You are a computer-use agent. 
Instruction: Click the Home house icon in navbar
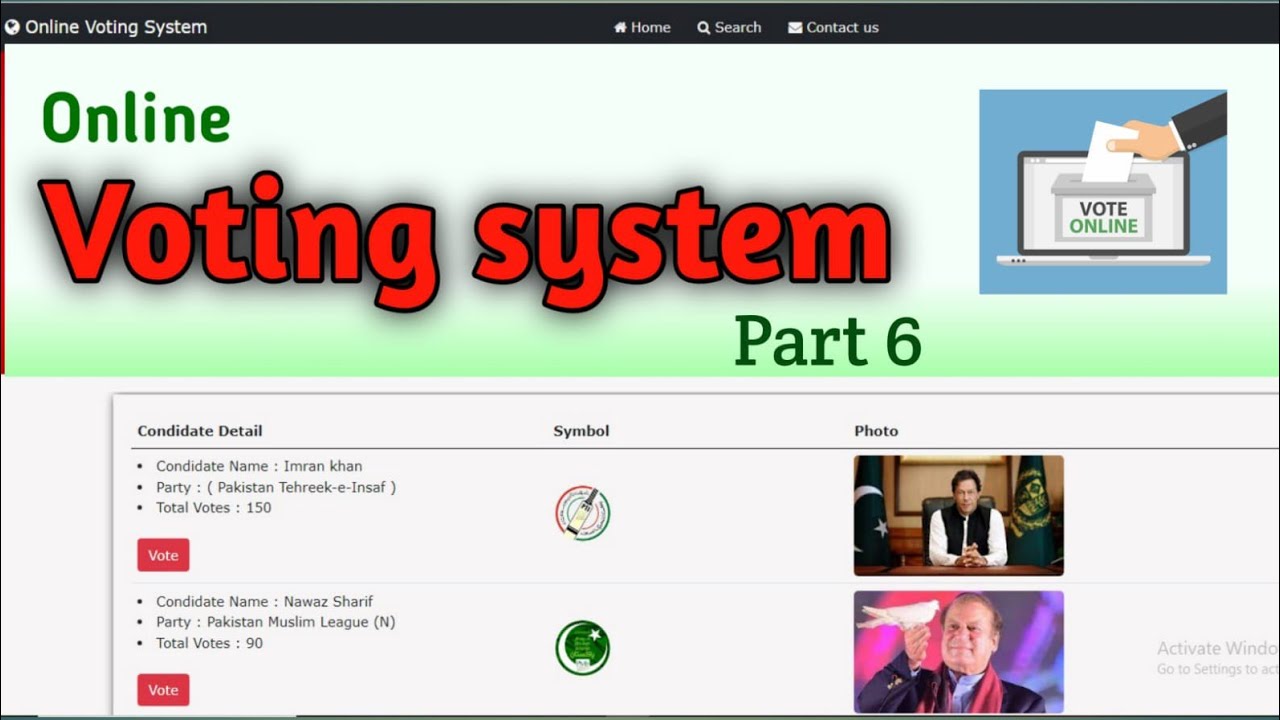tap(620, 27)
